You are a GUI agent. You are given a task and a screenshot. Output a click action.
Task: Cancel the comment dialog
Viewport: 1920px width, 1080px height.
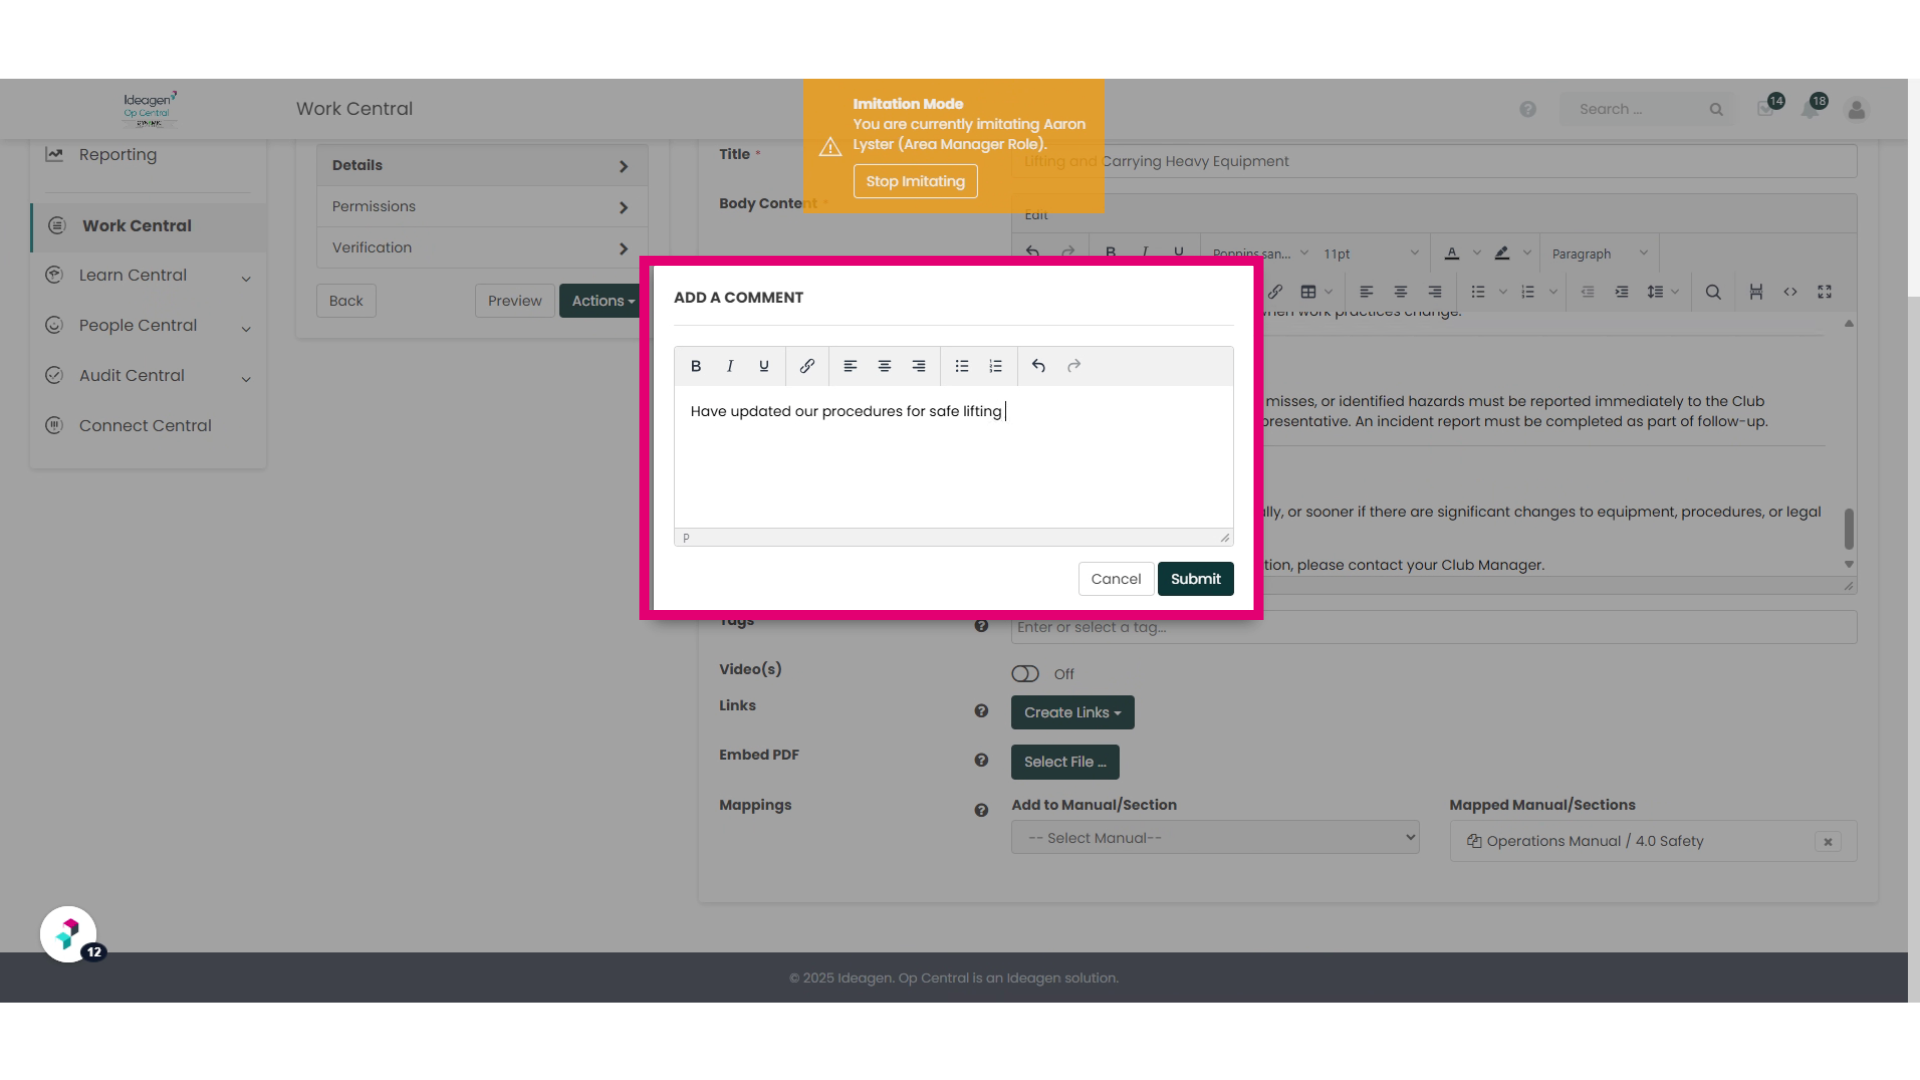pos(1115,579)
